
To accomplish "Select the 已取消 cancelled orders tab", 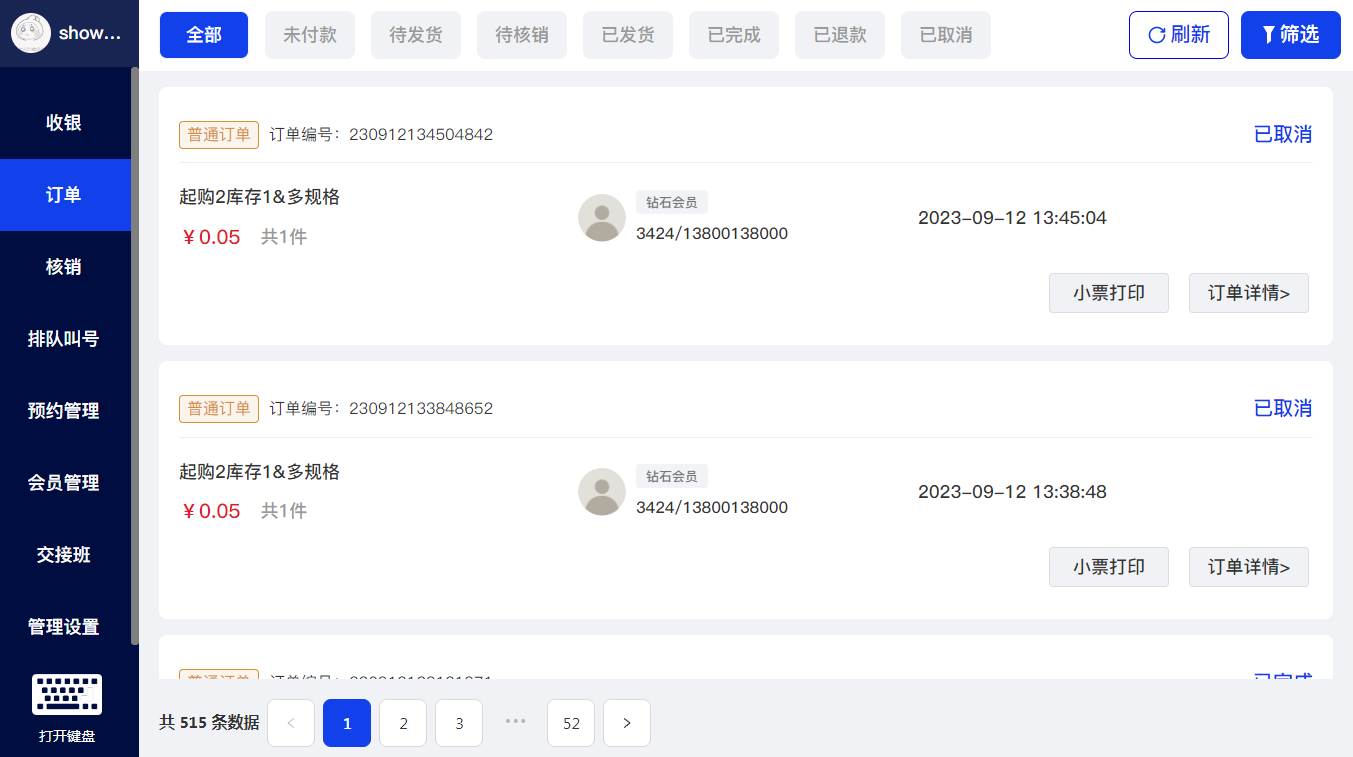I will pos(945,34).
